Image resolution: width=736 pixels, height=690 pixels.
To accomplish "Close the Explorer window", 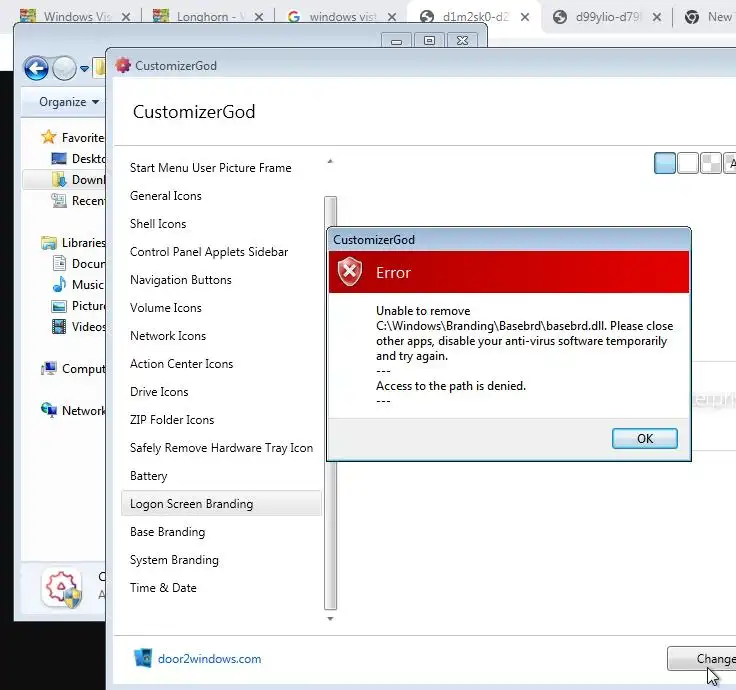I will (462, 41).
